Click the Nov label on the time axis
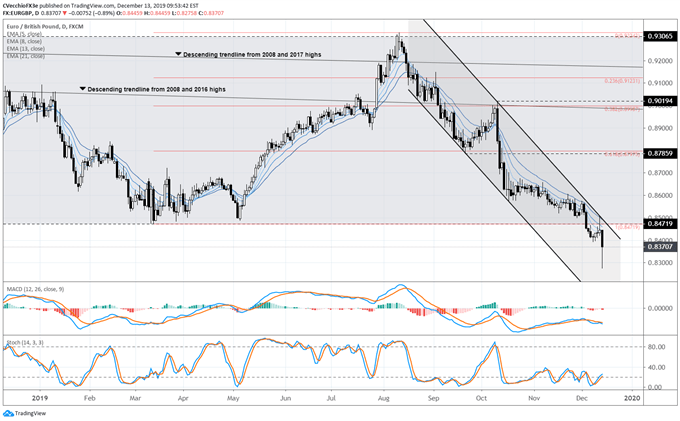This screenshot has width=680, height=421. (x=534, y=398)
